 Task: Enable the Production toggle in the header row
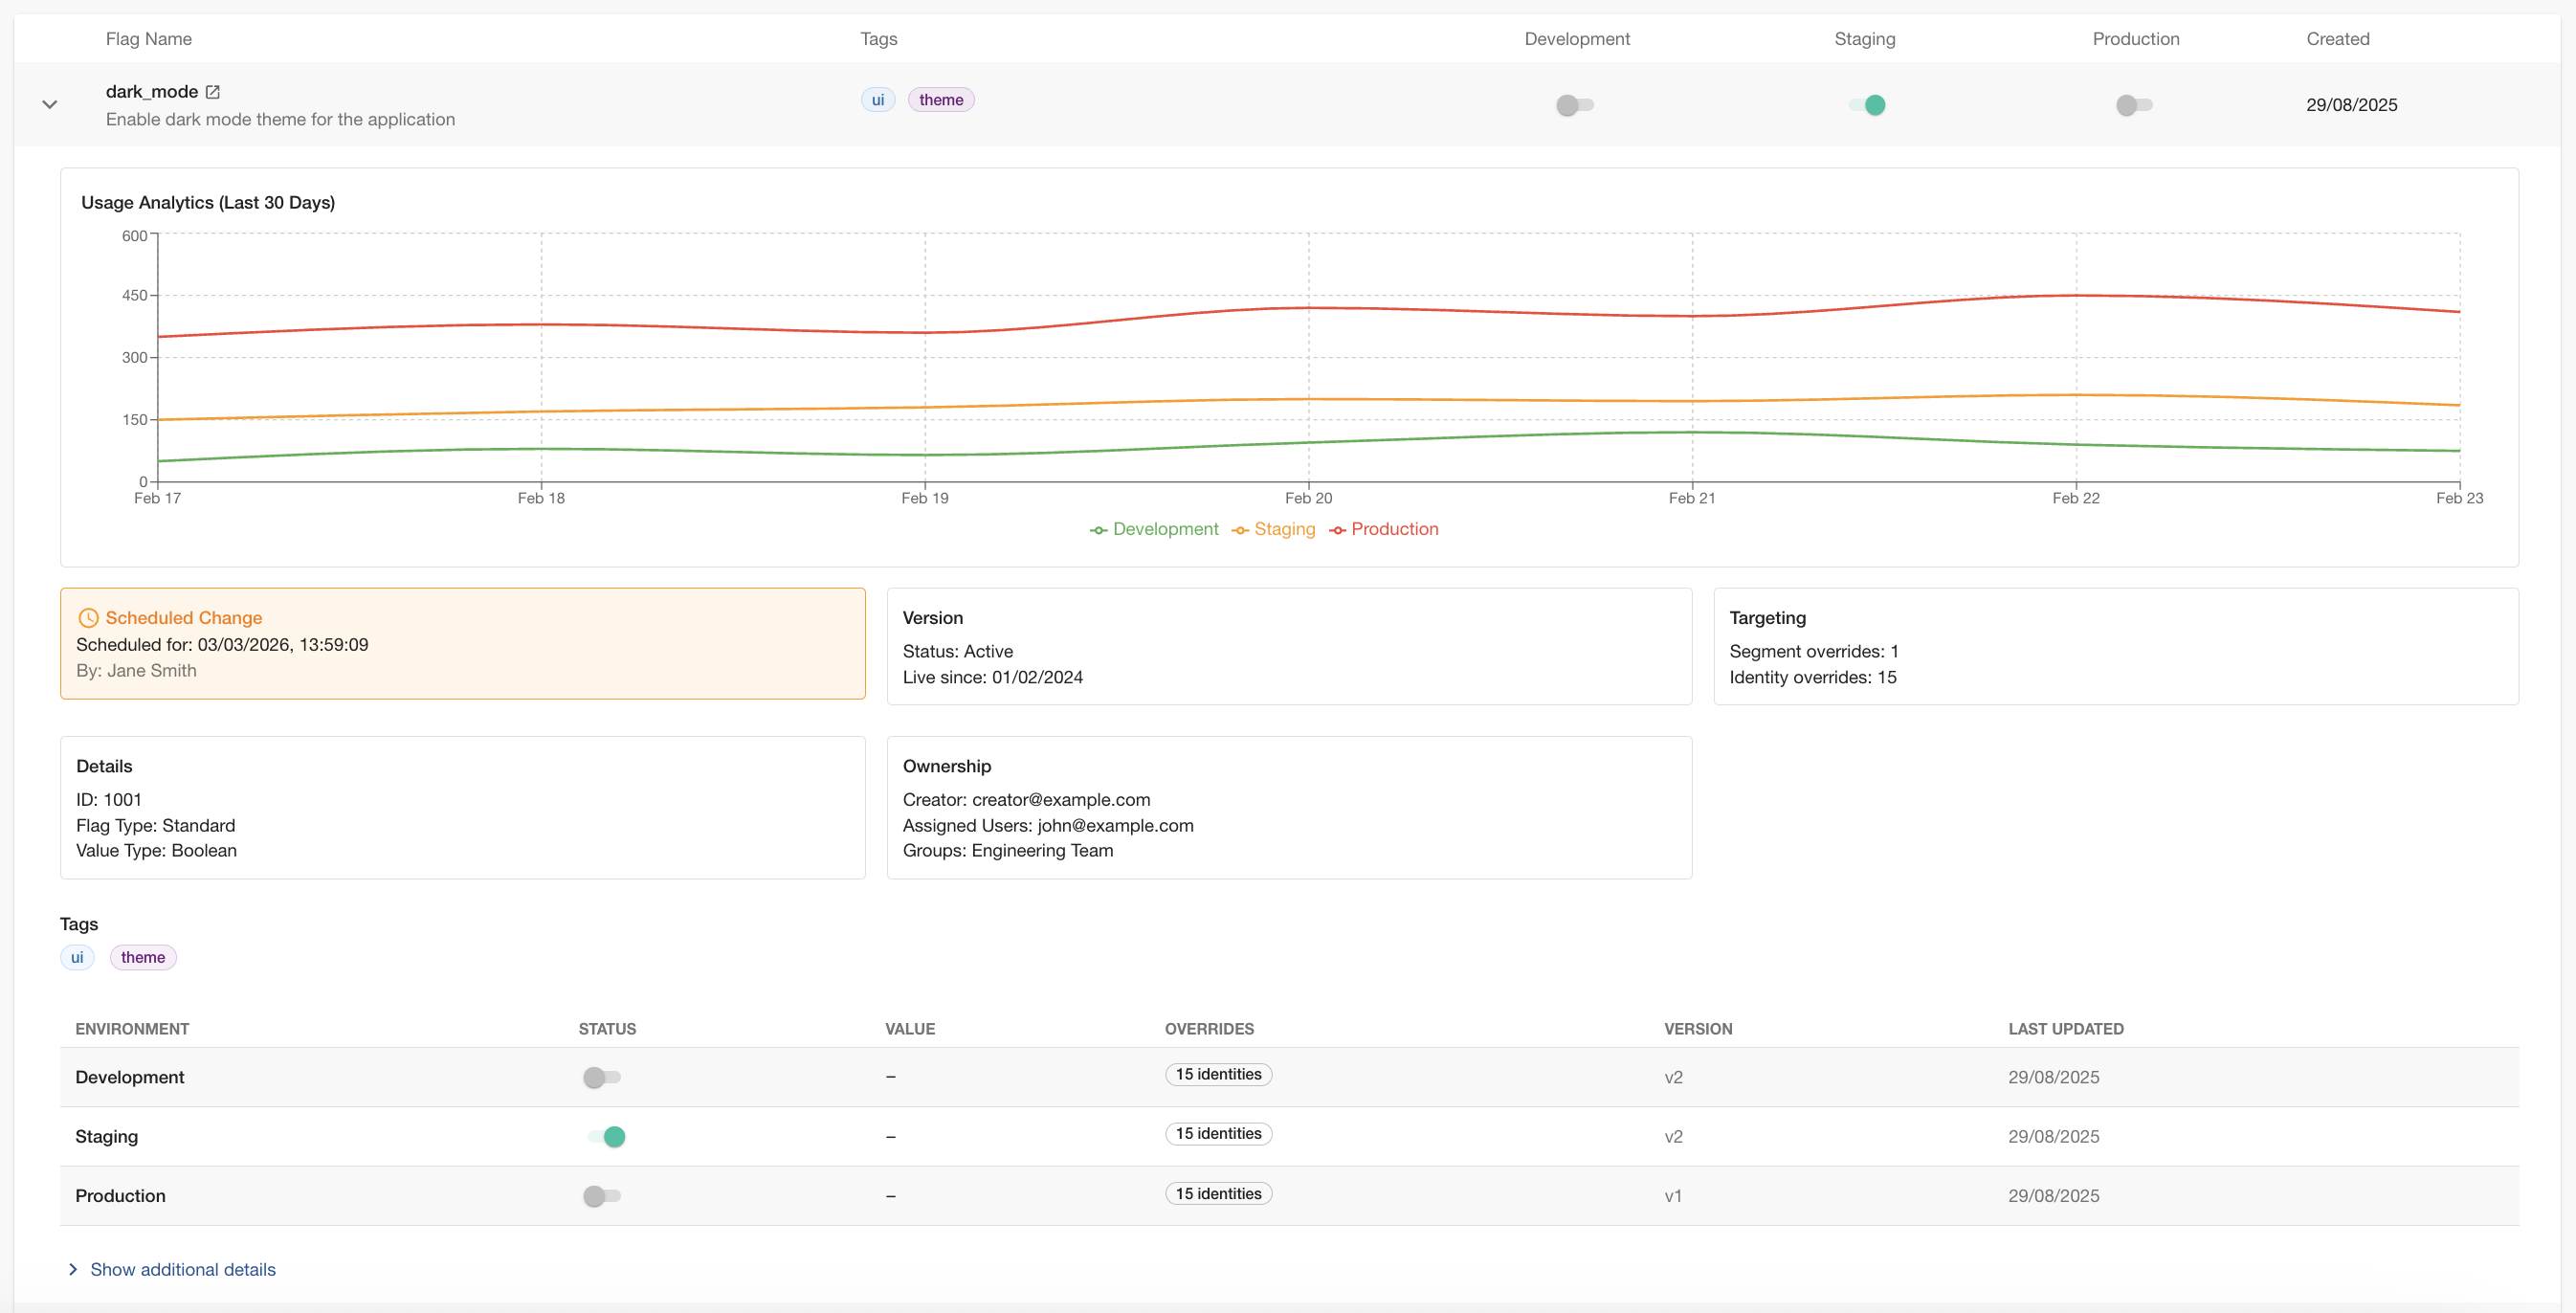point(2133,104)
